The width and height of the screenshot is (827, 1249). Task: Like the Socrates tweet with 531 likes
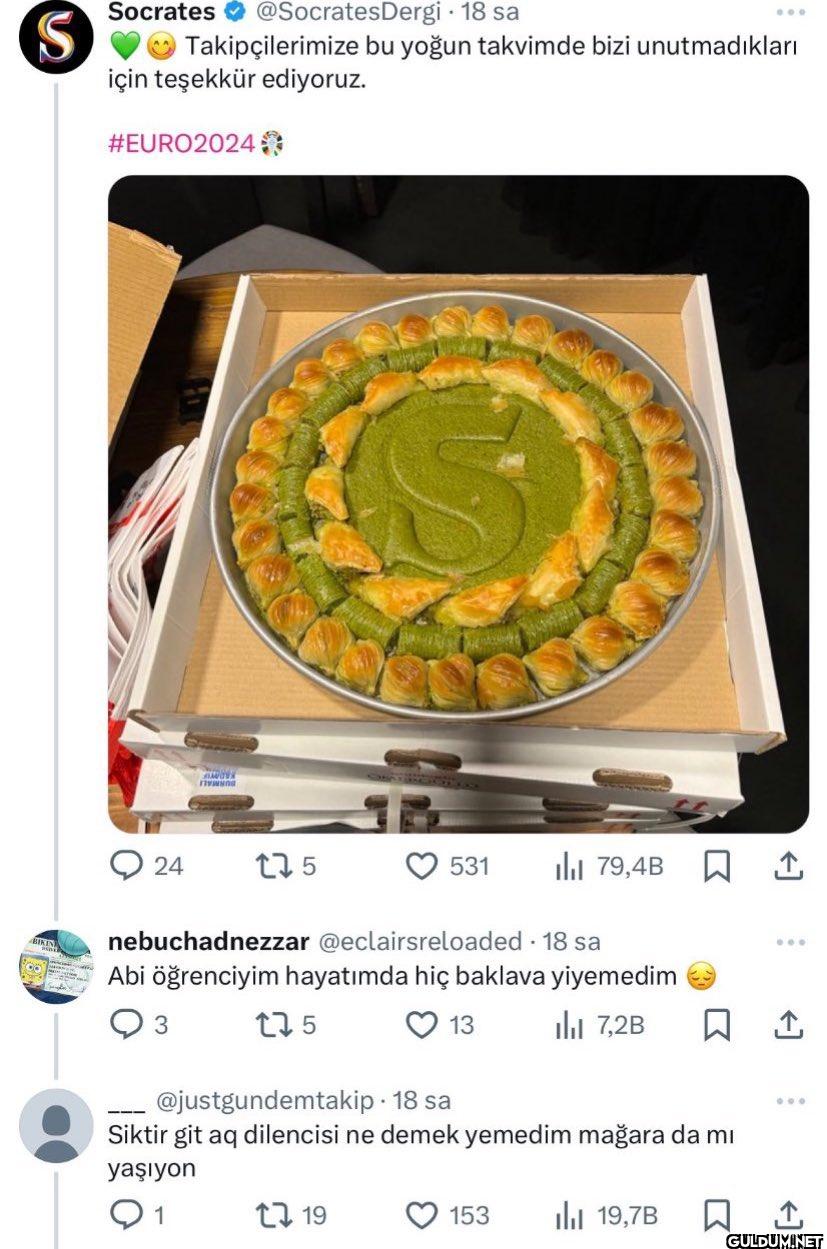point(421,866)
